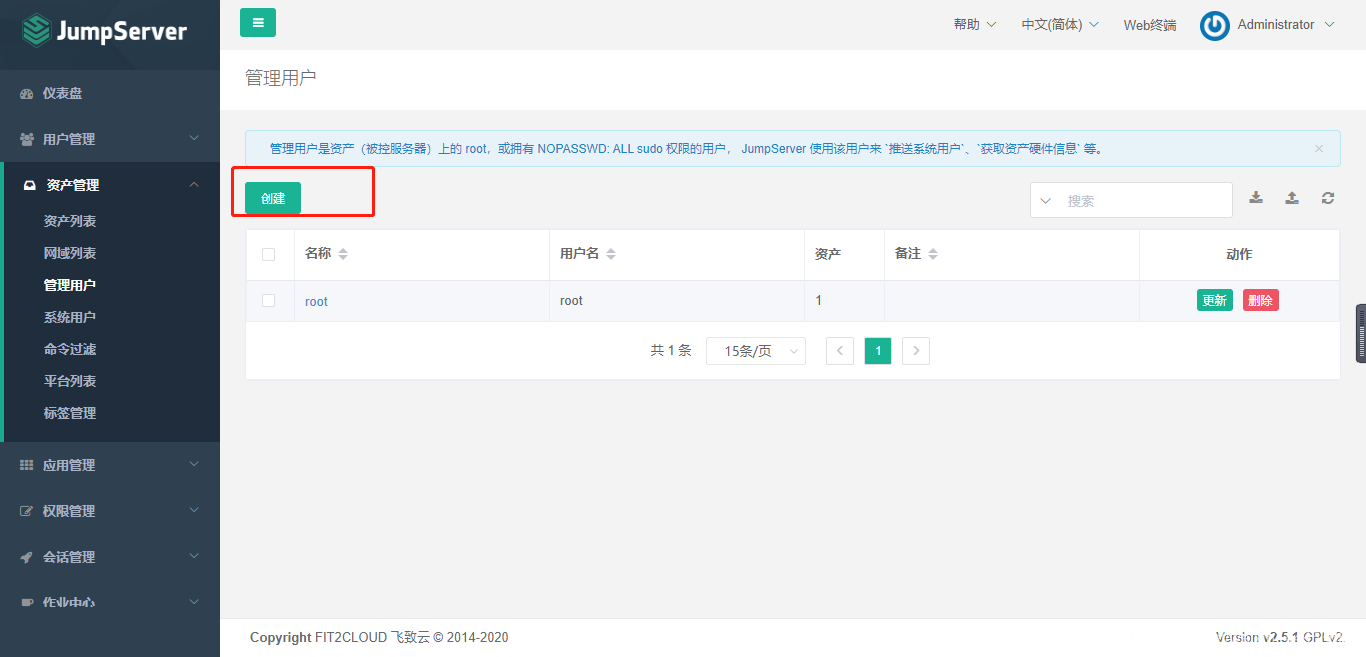This screenshot has height=657, width=1366.
Task: Open the Administrator account dropdown
Action: coord(1286,25)
